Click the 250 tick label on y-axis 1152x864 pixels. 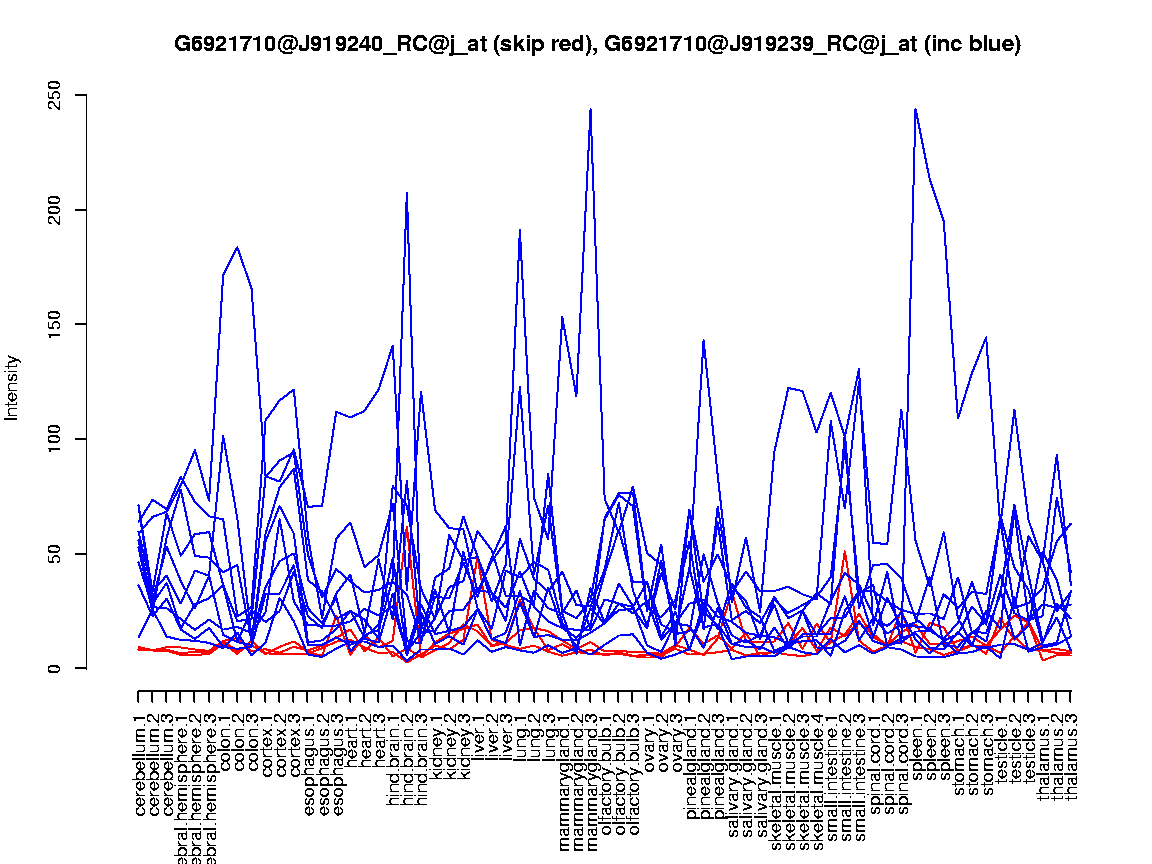pos(66,95)
